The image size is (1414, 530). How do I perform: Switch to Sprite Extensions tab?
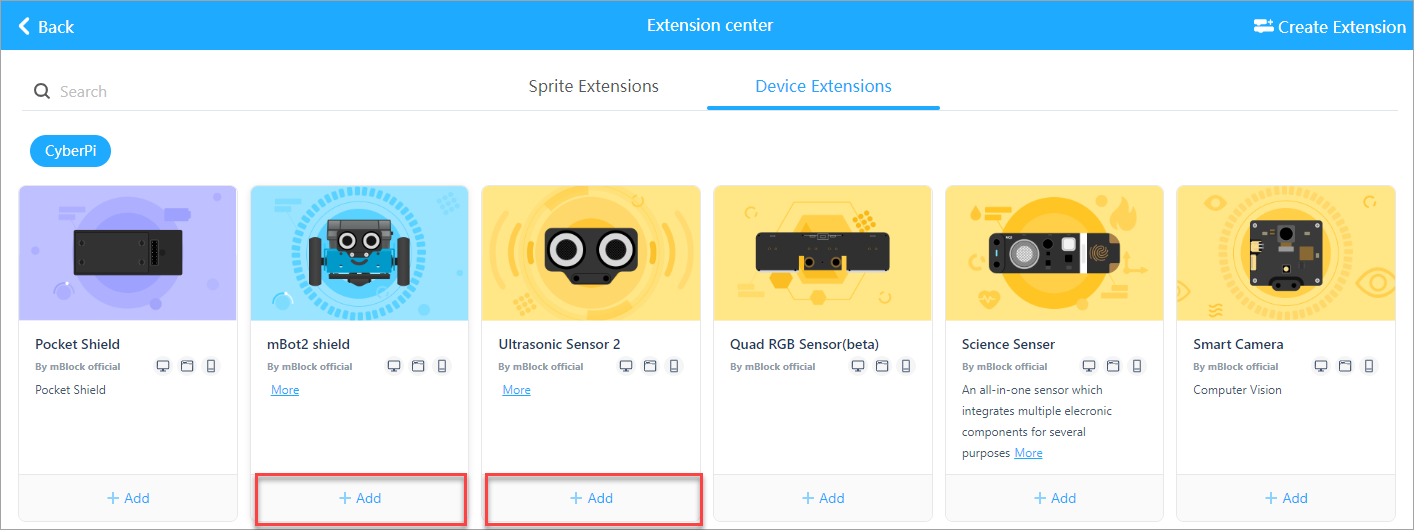pos(593,86)
